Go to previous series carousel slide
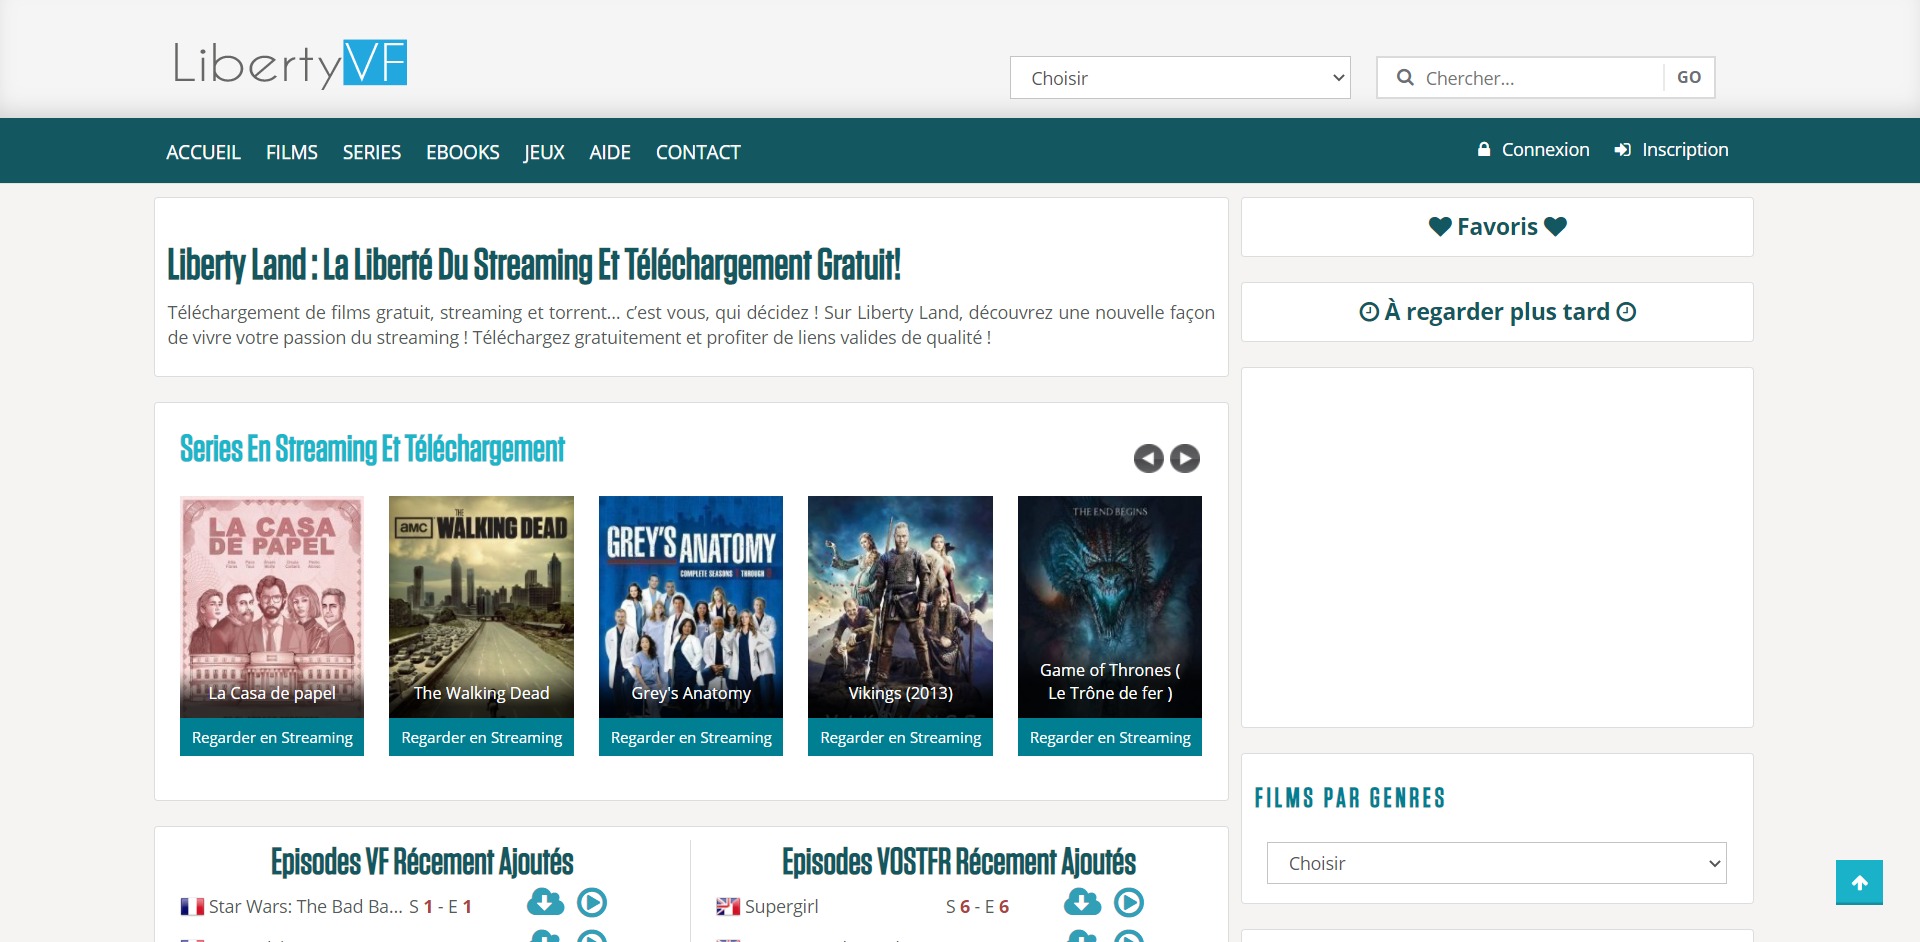This screenshot has width=1920, height=942. [1148, 458]
